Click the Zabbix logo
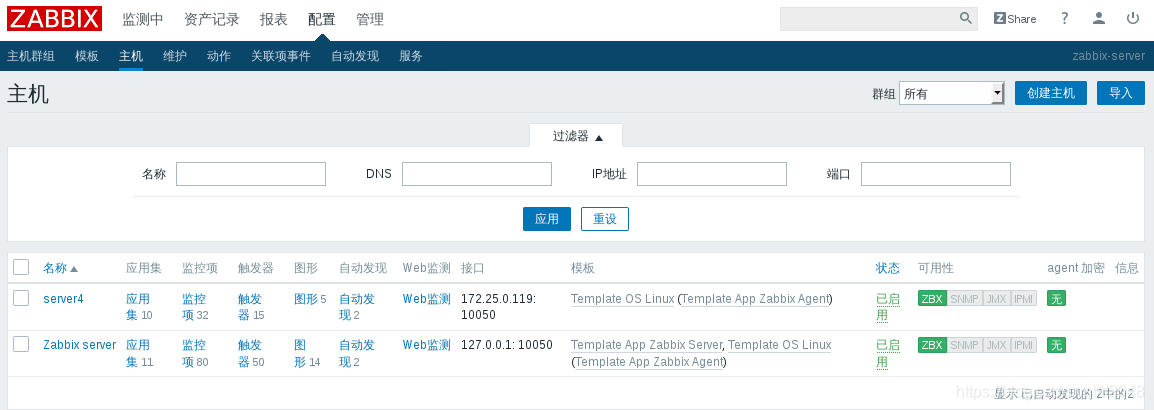Viewport: 1154px width, 410px height. pyautogui.click(x=54, y=18)
